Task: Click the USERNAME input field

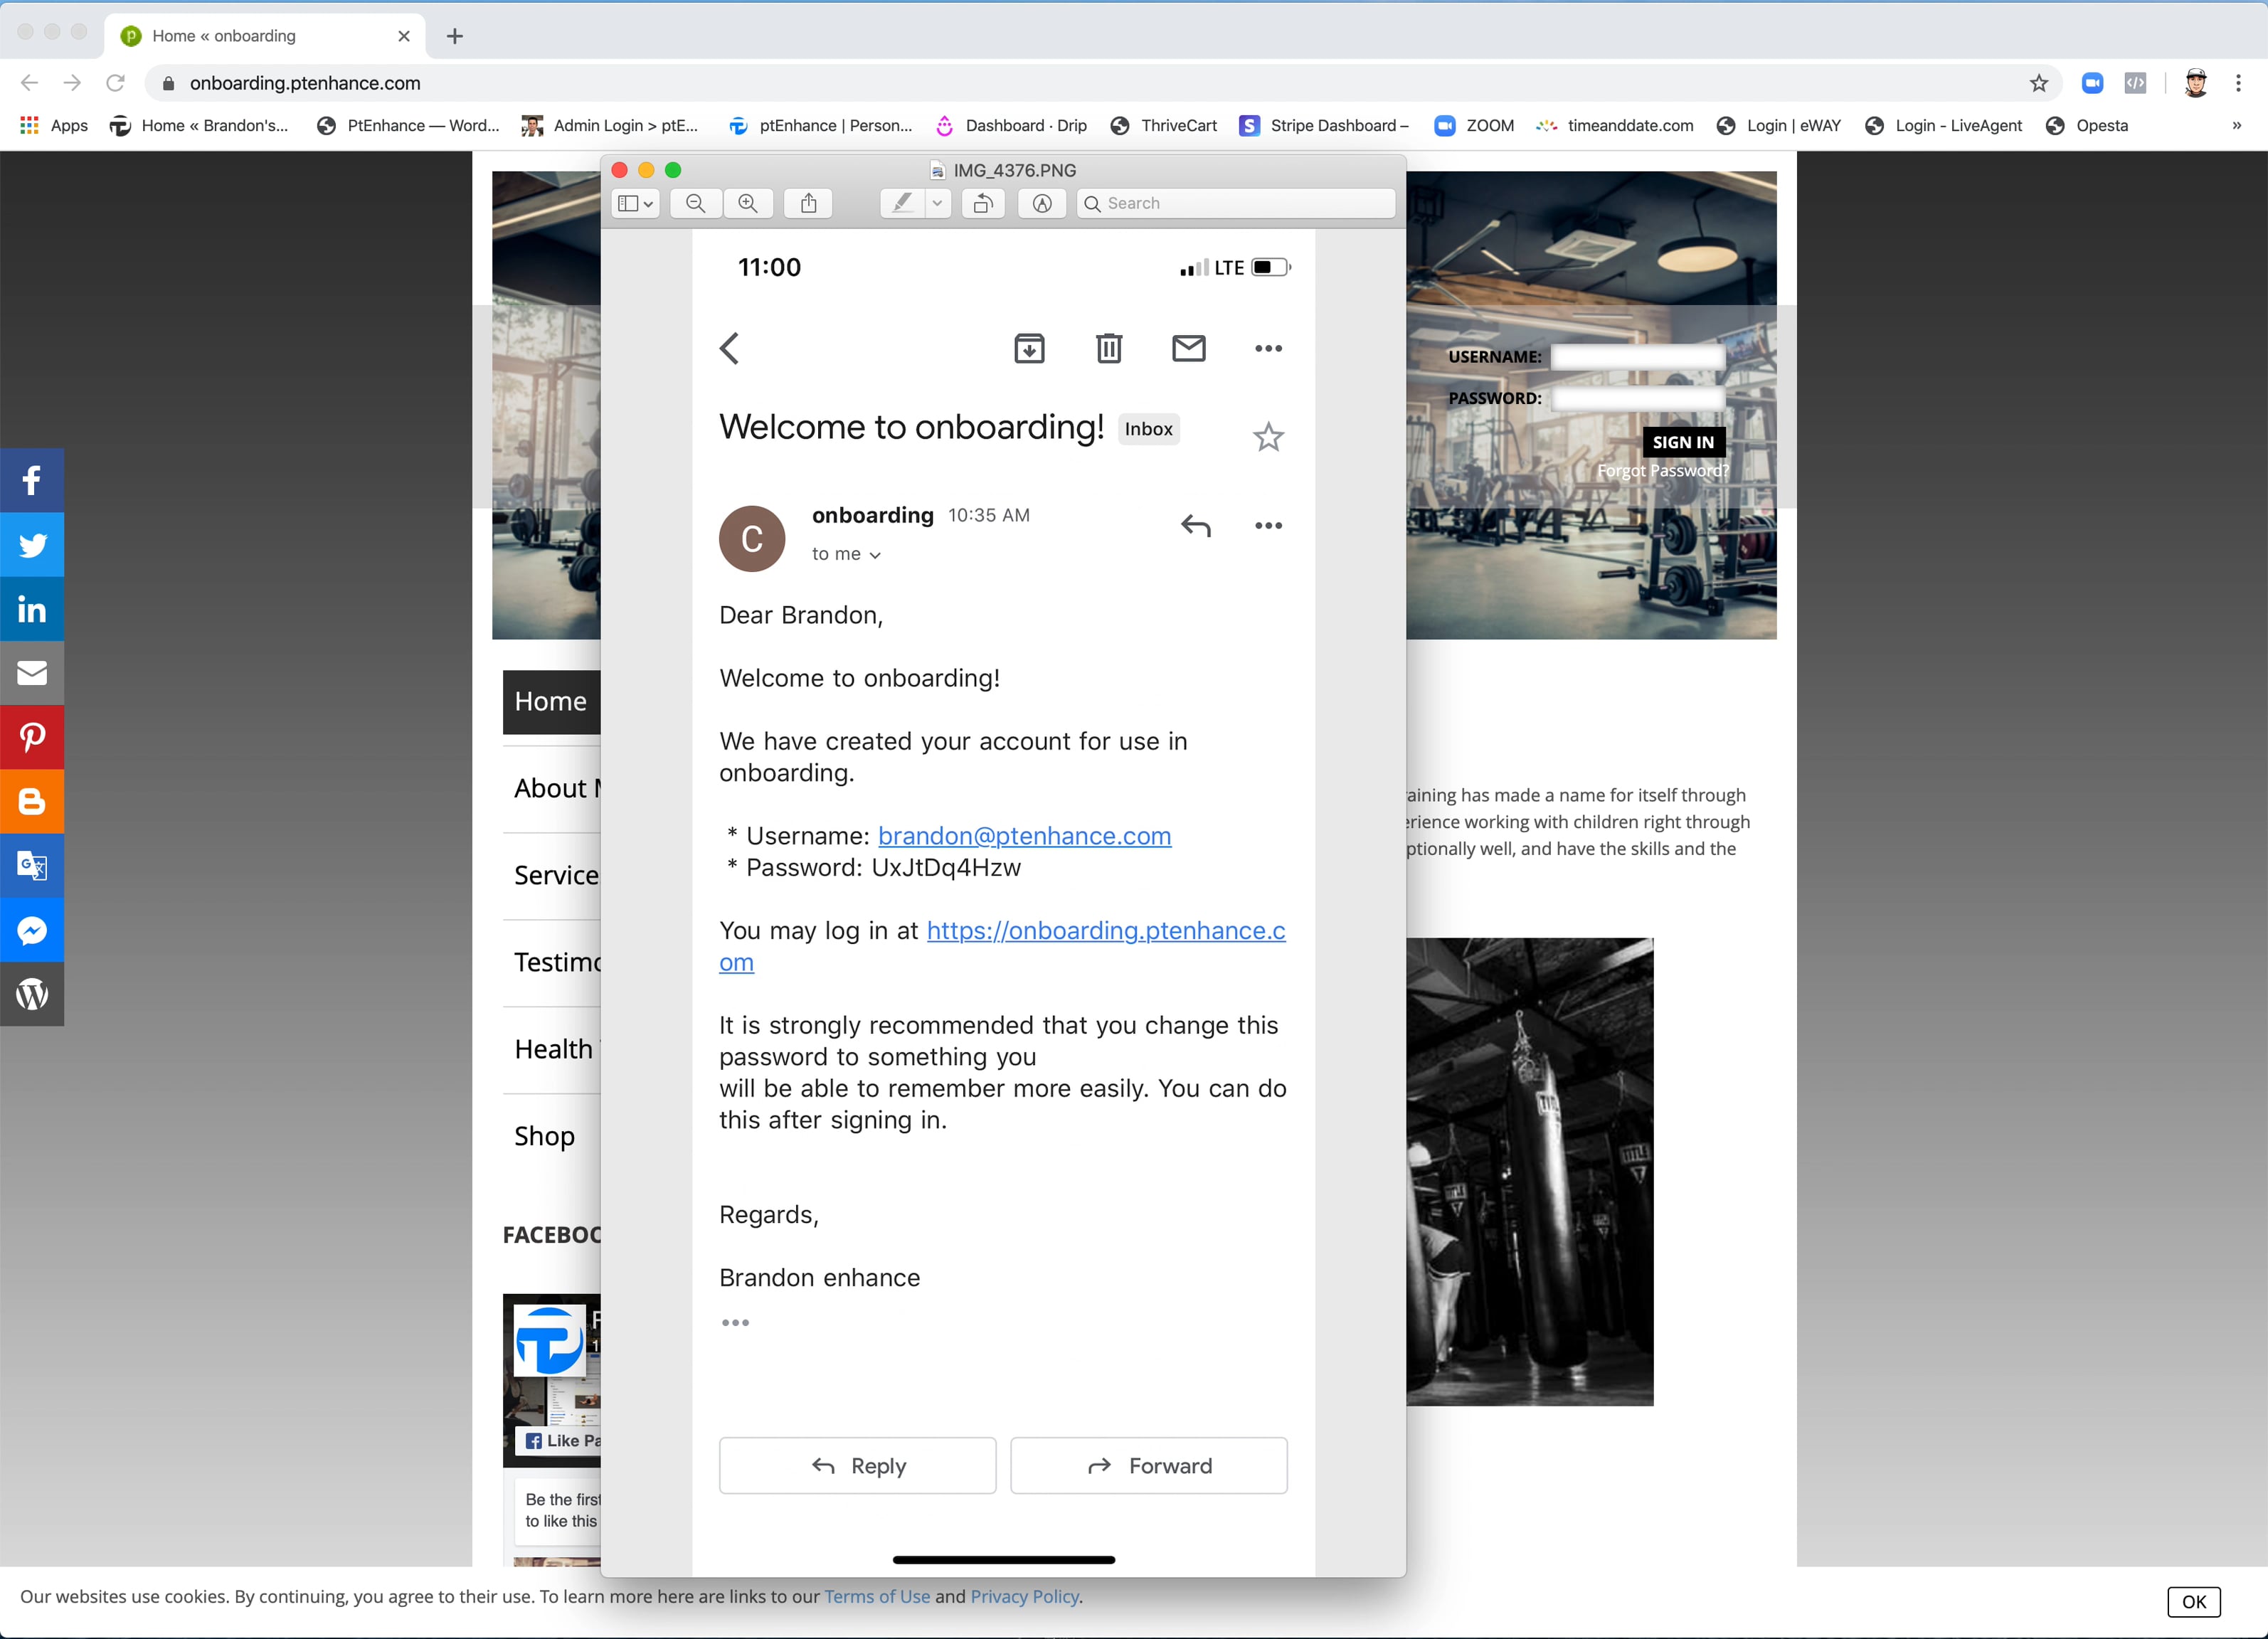Action: click(1637, 357)
